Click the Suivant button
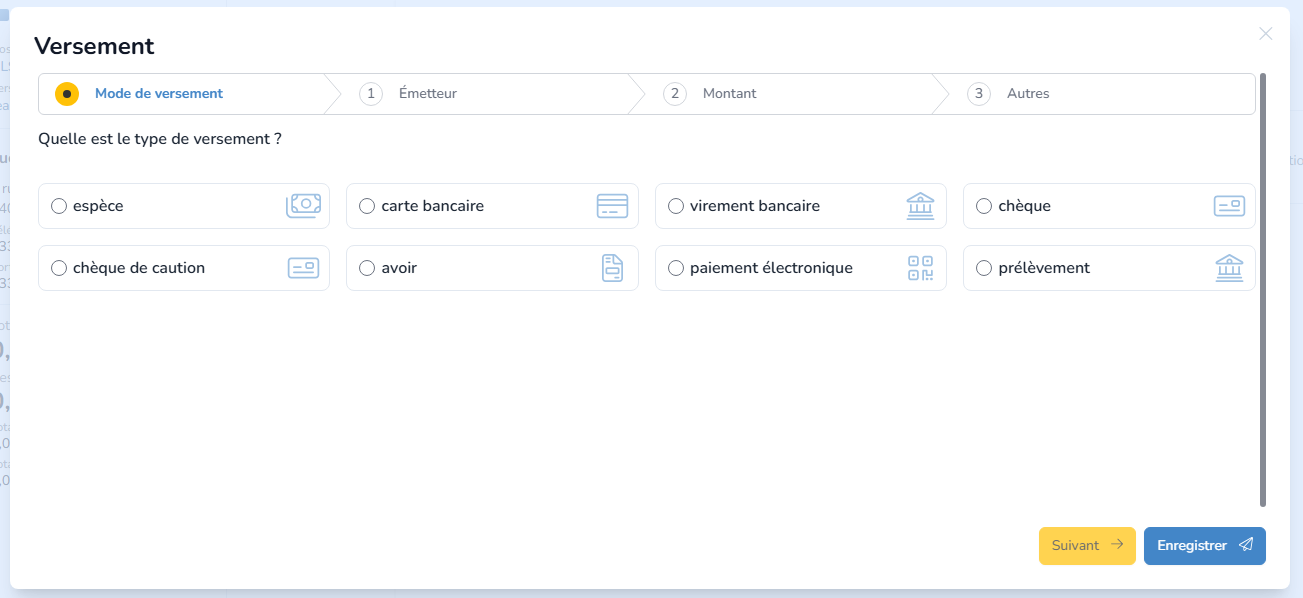1303x598 pixels. point(1087,546)
